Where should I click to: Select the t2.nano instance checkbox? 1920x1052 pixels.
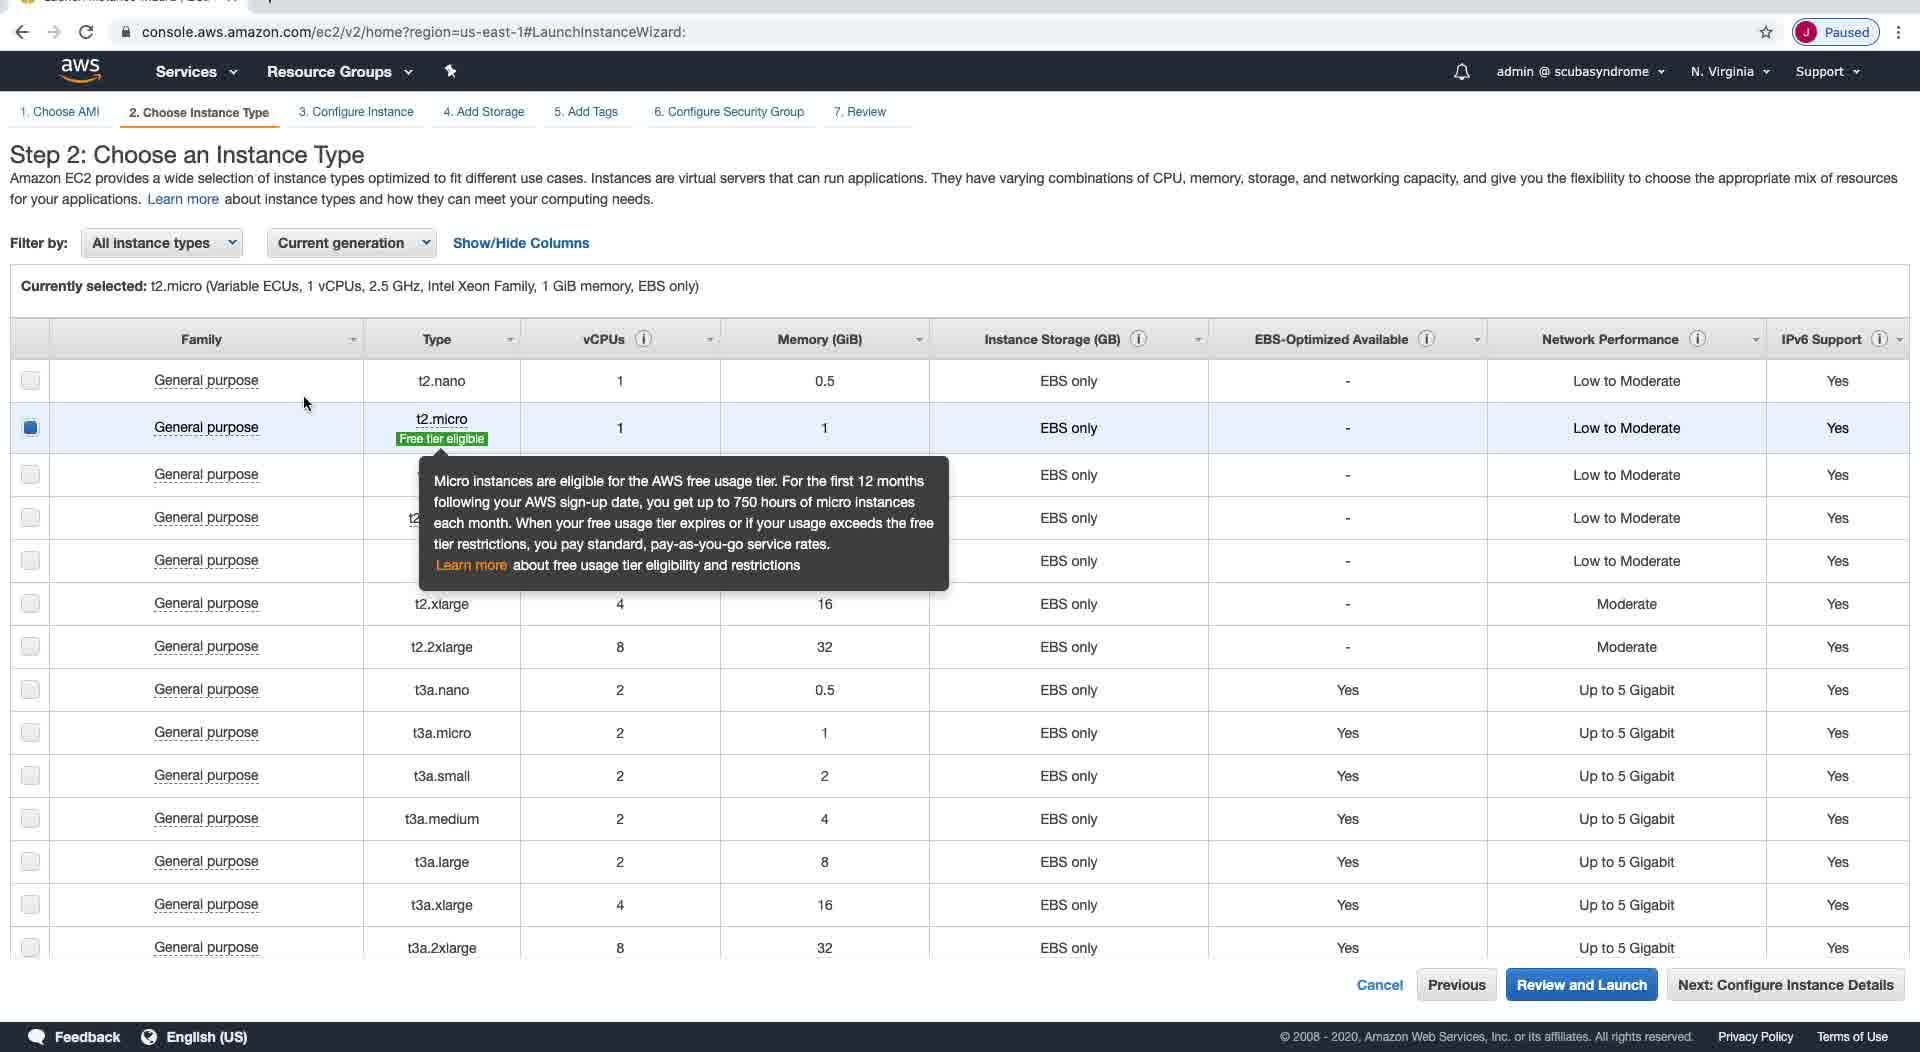30,381
